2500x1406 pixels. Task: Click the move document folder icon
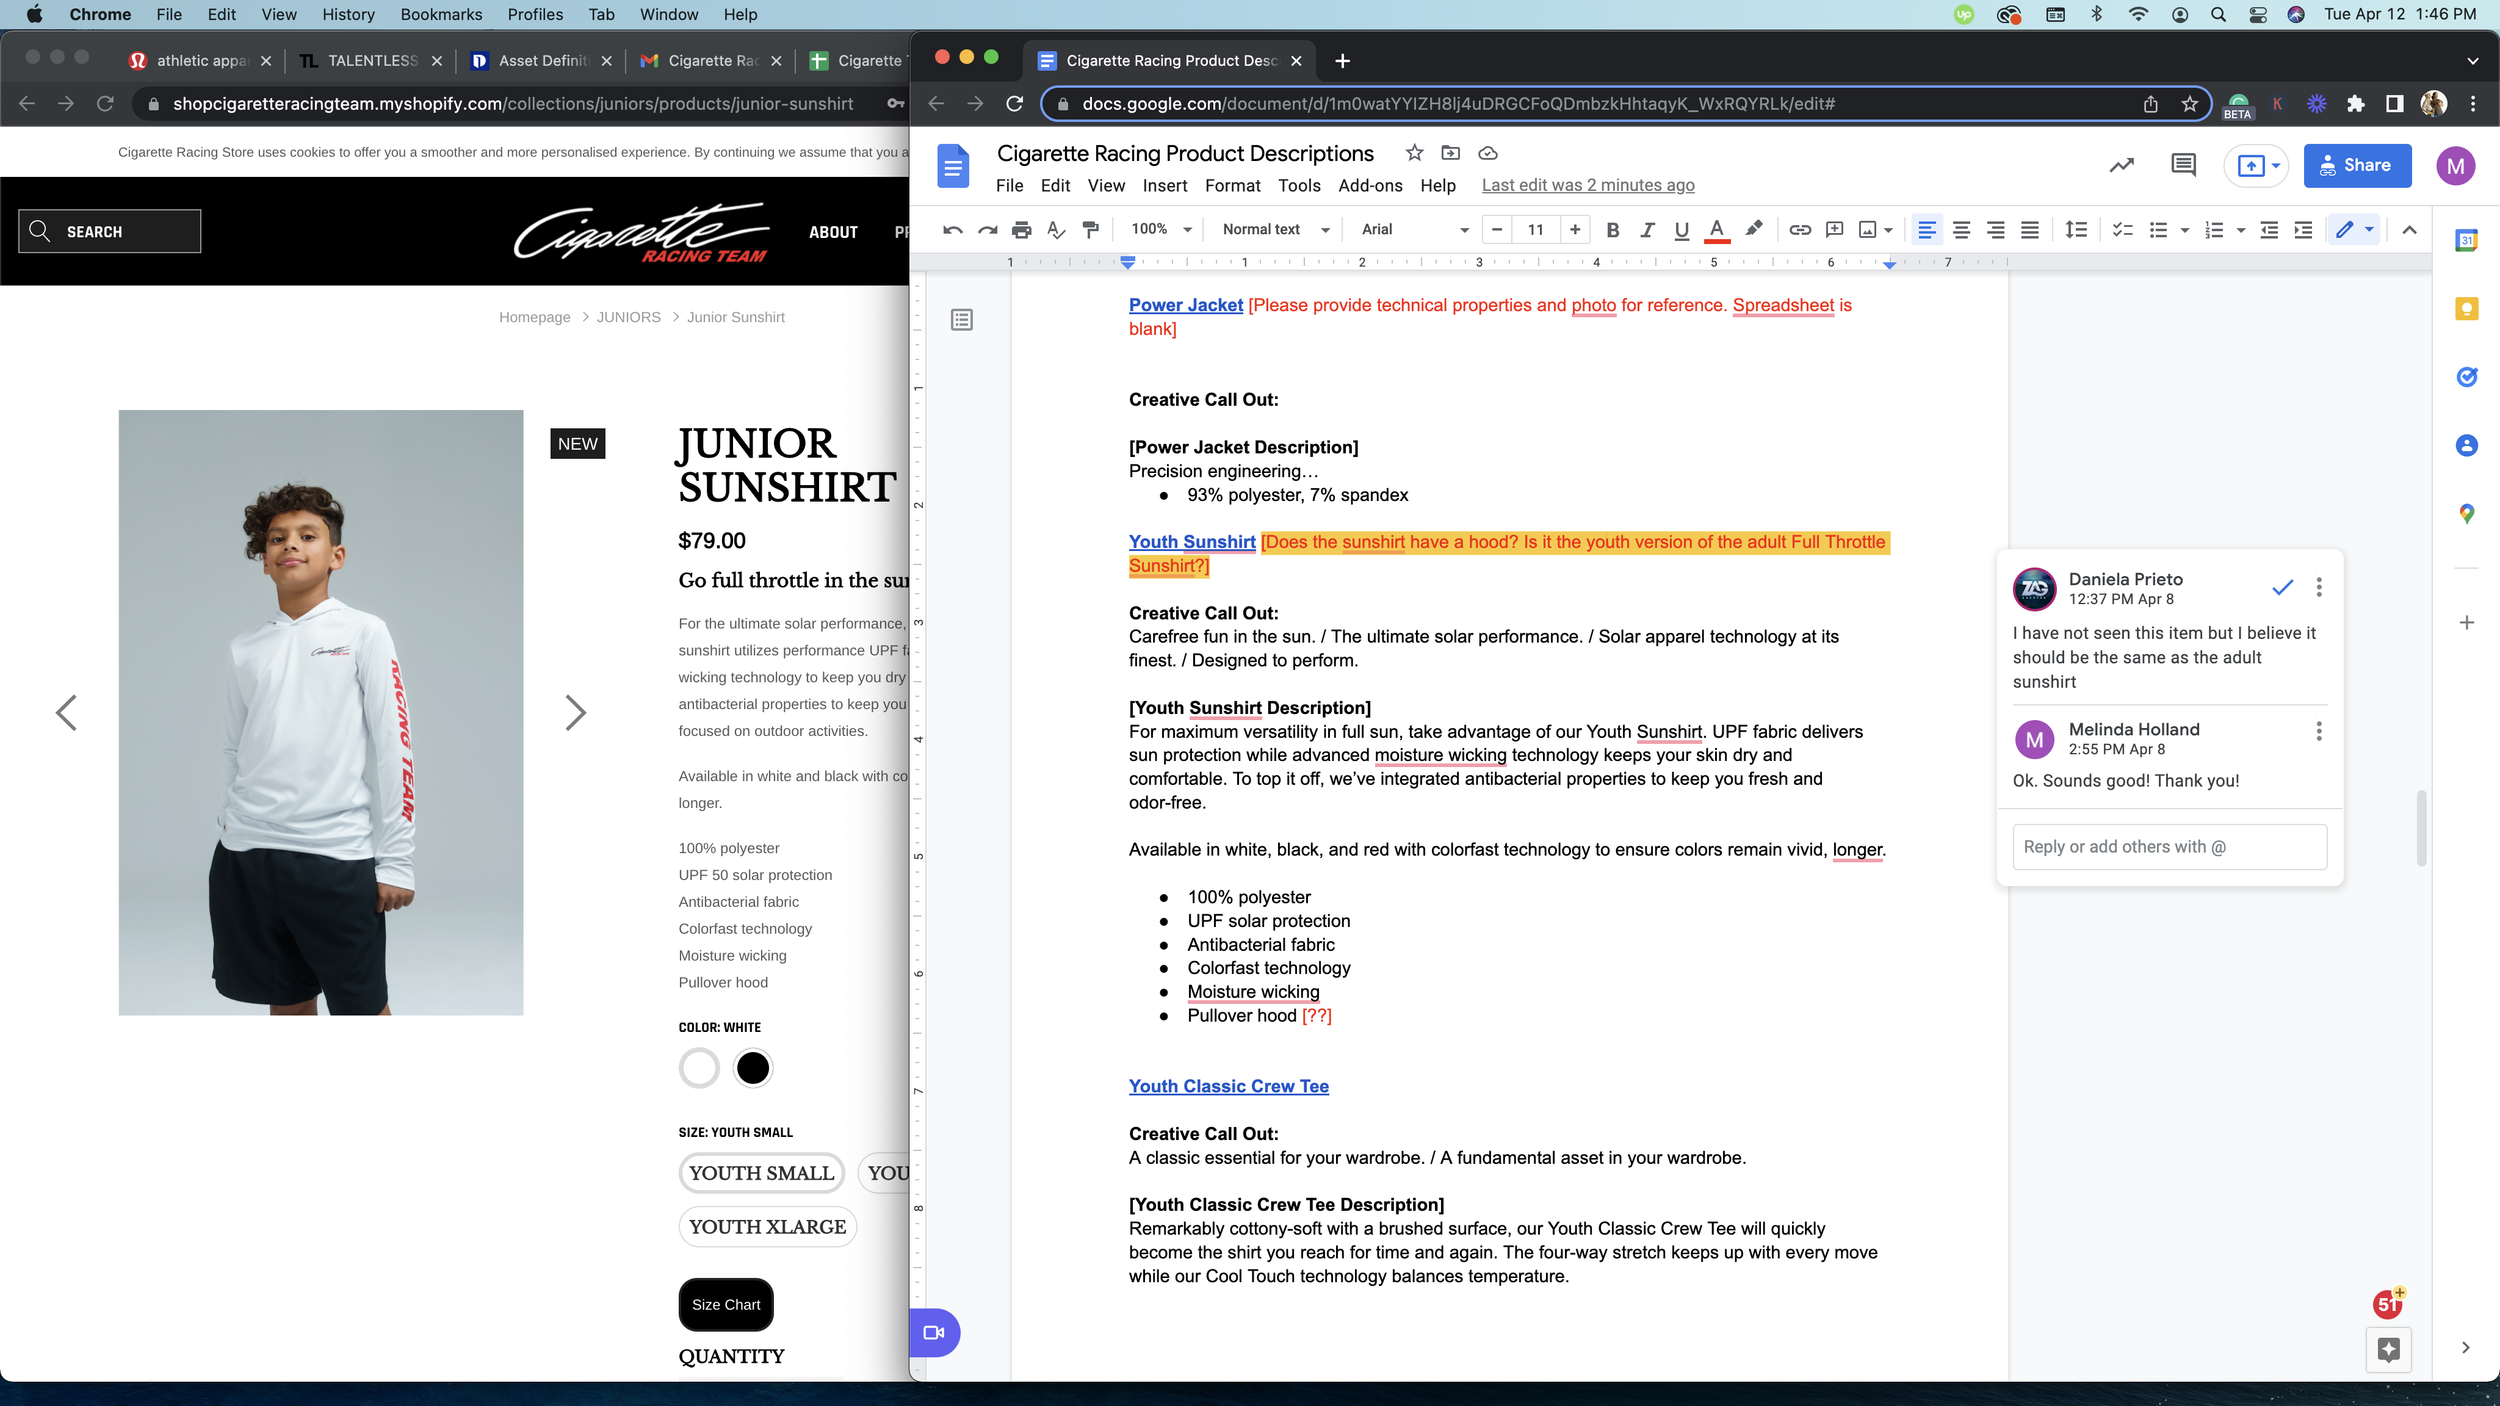pyautogui.click(x=1450, y=153)
